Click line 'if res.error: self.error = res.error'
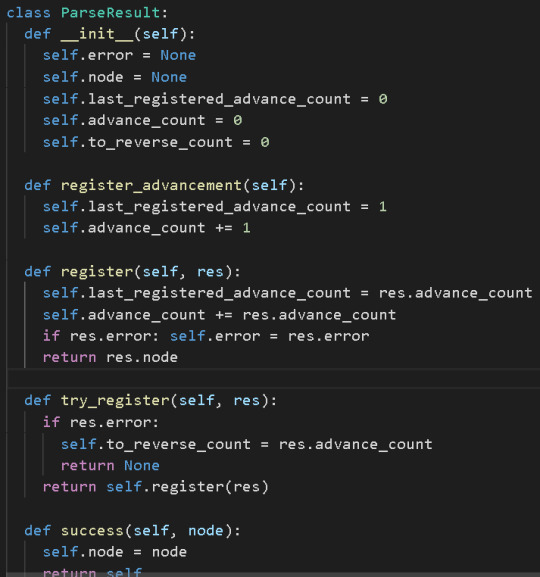 (x=206, y=336)
